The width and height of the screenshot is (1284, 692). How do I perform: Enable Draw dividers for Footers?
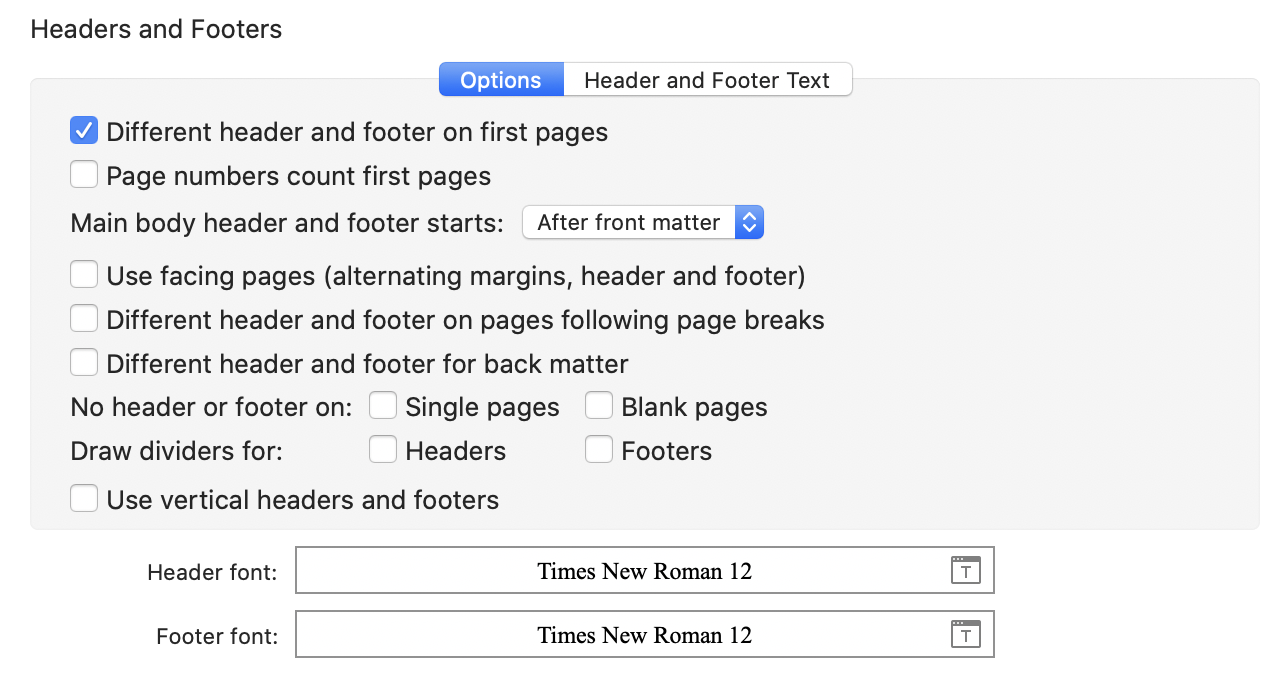(599, 450)
